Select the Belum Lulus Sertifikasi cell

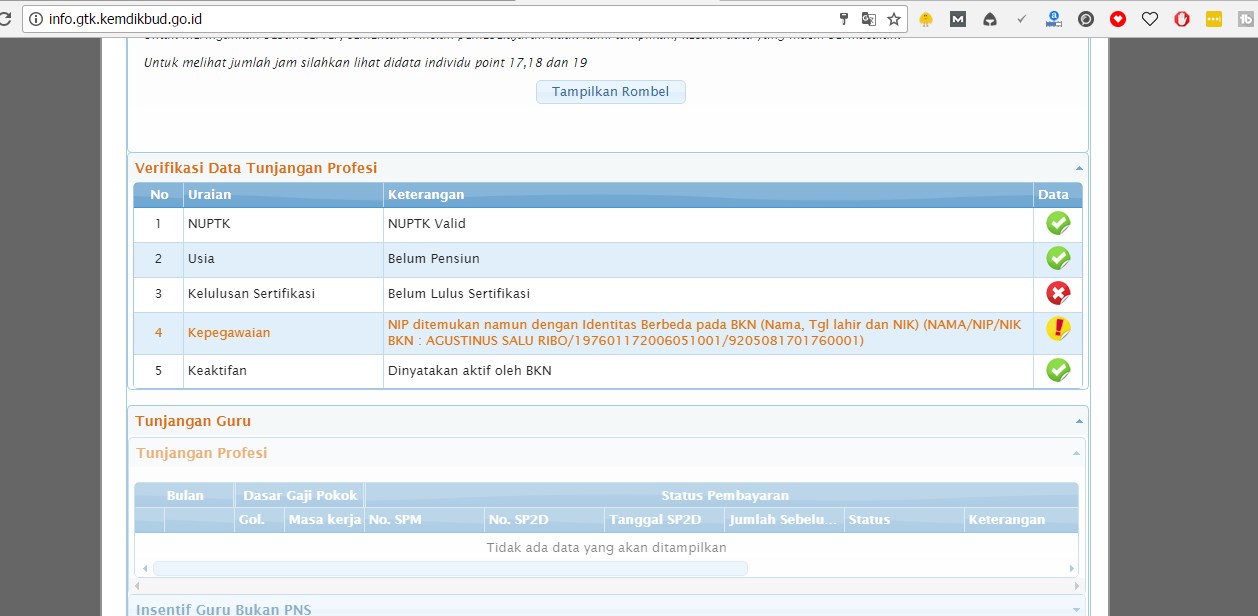(708, 294)
